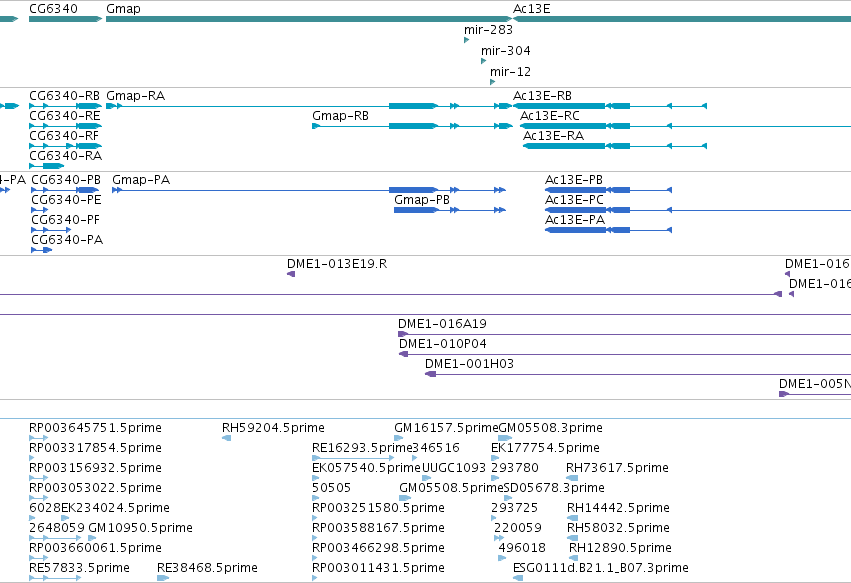This screenshot has height=583, width=851.
Task: Click the mir-304 arrow glyph
Action: [x=483, y=61]
